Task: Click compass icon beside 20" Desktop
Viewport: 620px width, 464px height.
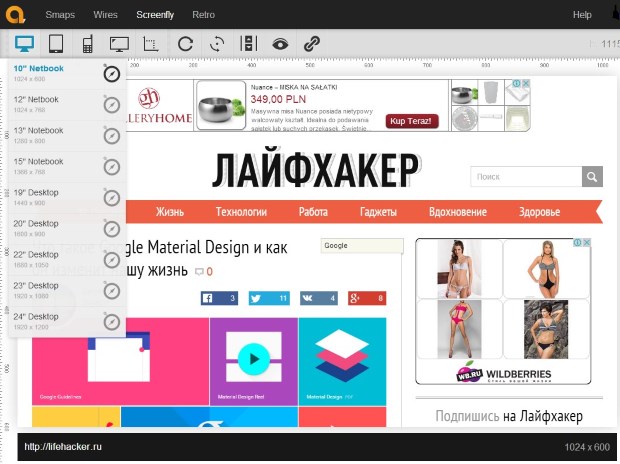Action: point(112,229)
